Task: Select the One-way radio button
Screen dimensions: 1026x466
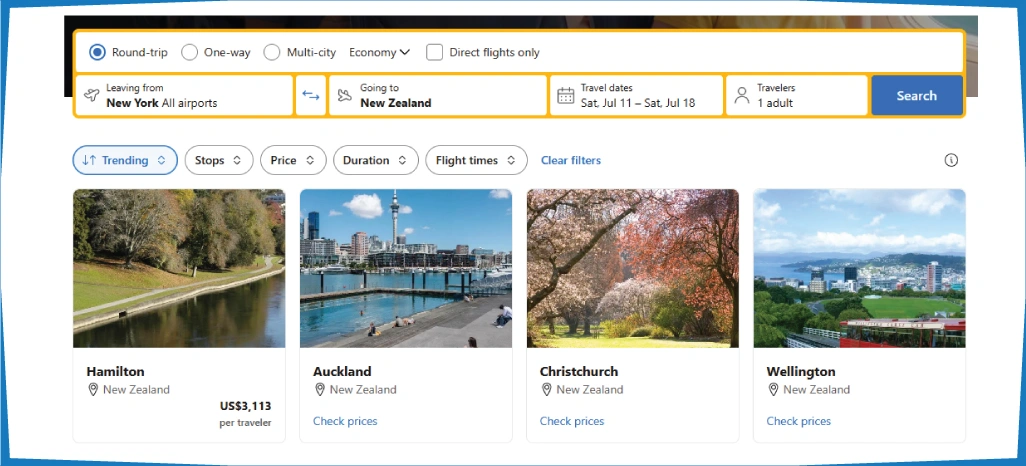Action: (190, 52)
